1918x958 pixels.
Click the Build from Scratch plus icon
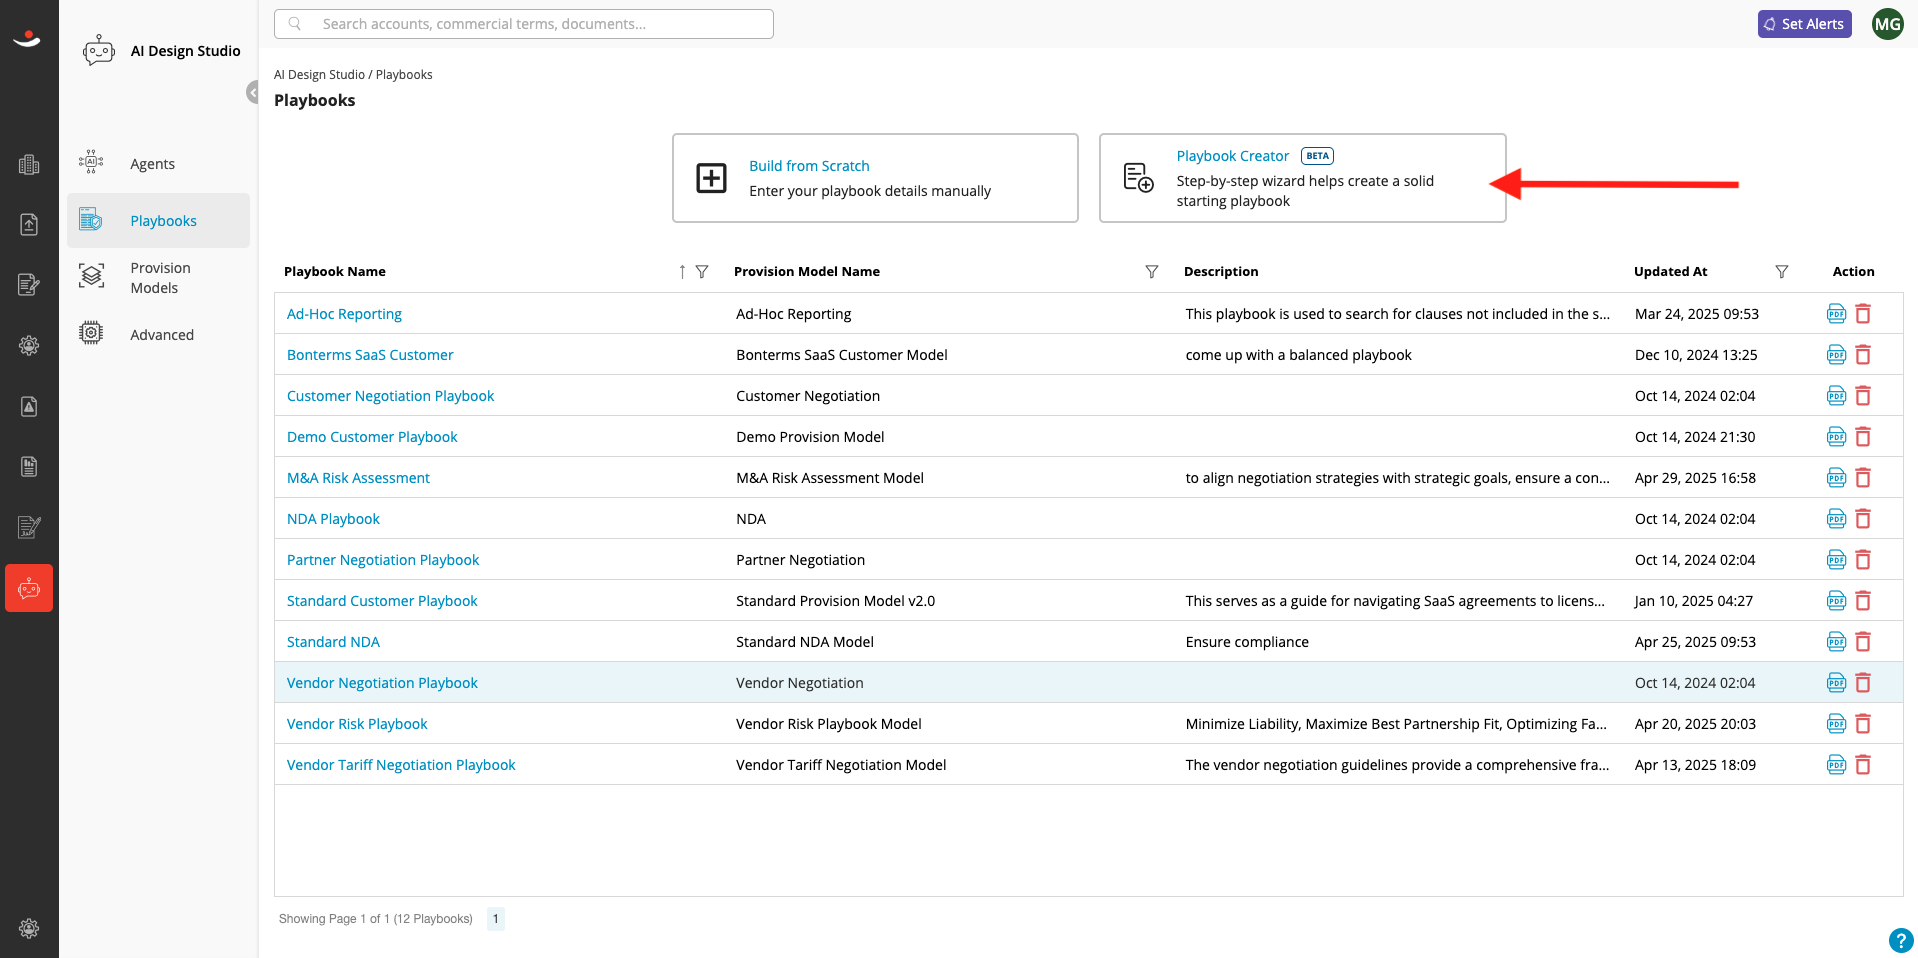click(x=711, y=178)
